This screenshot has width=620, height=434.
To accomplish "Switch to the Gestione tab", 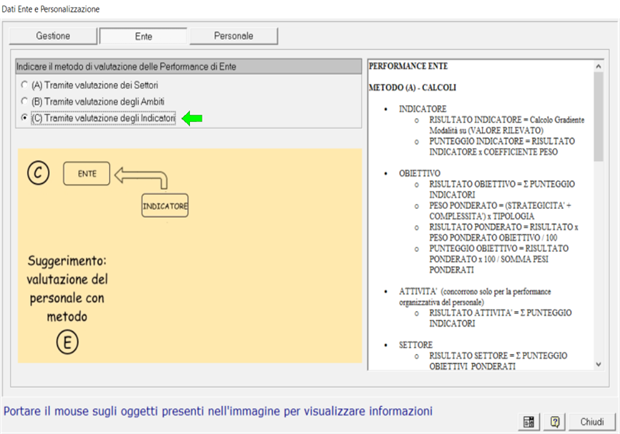I will click(x=52, y=36).
